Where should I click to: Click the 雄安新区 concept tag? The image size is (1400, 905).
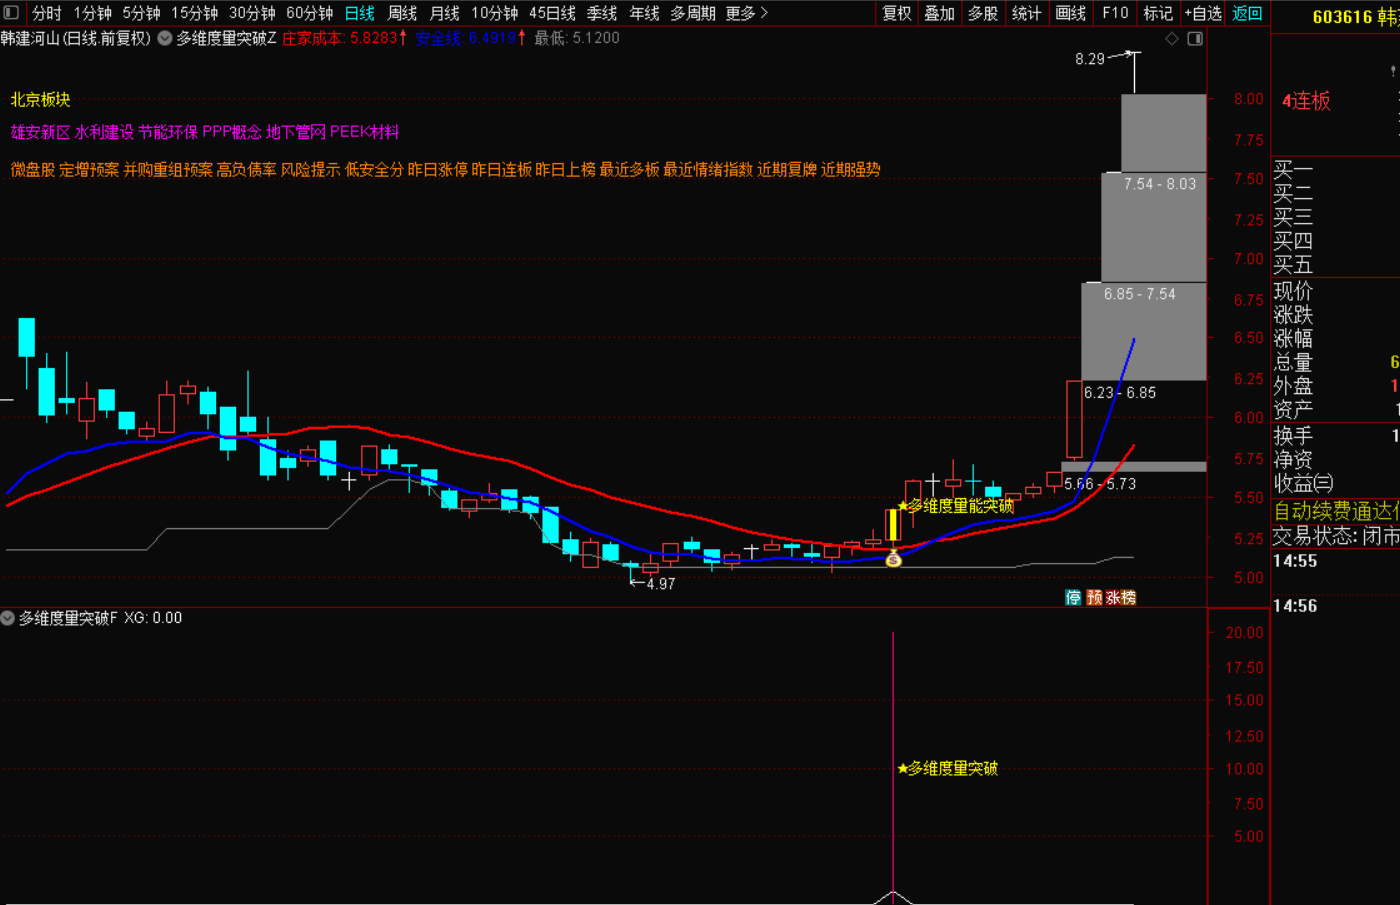[x=40, y=132]
